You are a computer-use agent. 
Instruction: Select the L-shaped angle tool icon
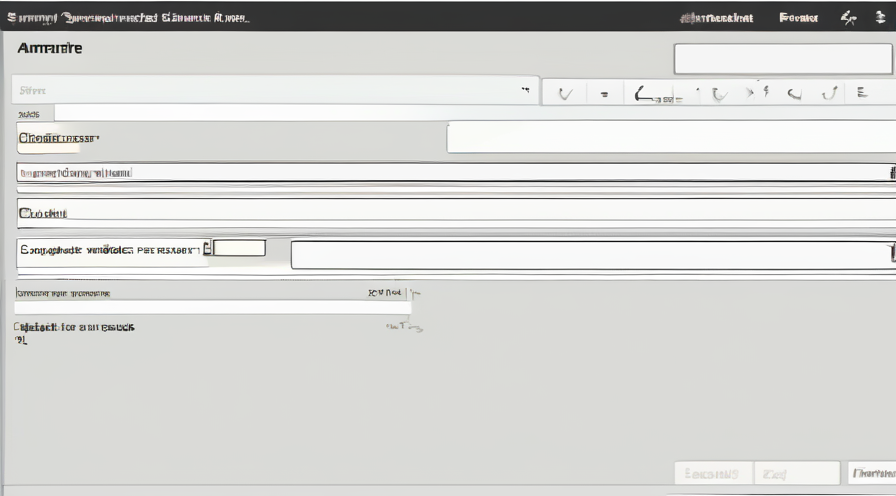(x=647, y=94)
